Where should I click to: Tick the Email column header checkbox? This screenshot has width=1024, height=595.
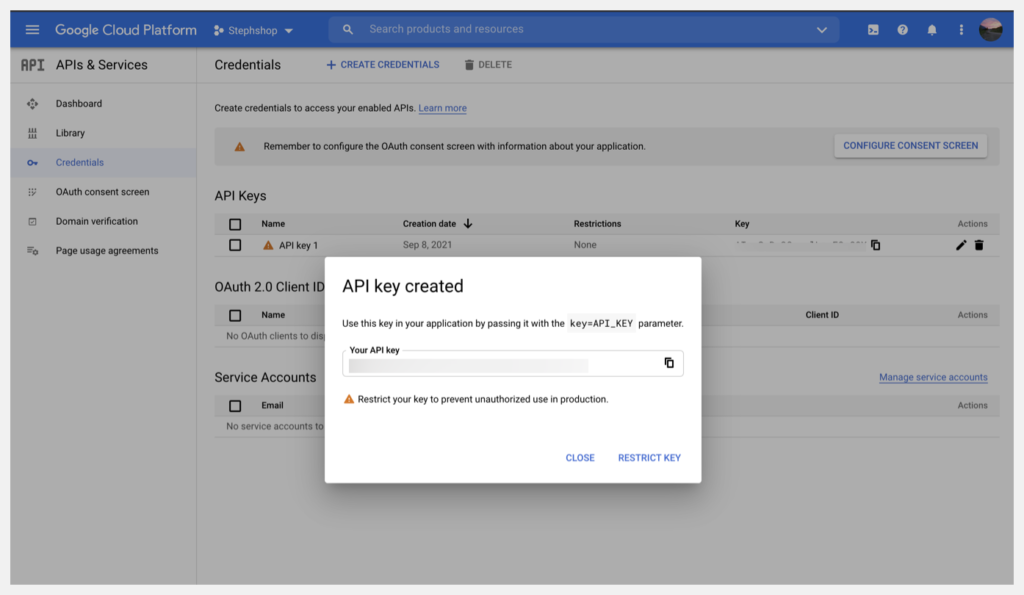point(236,405)
